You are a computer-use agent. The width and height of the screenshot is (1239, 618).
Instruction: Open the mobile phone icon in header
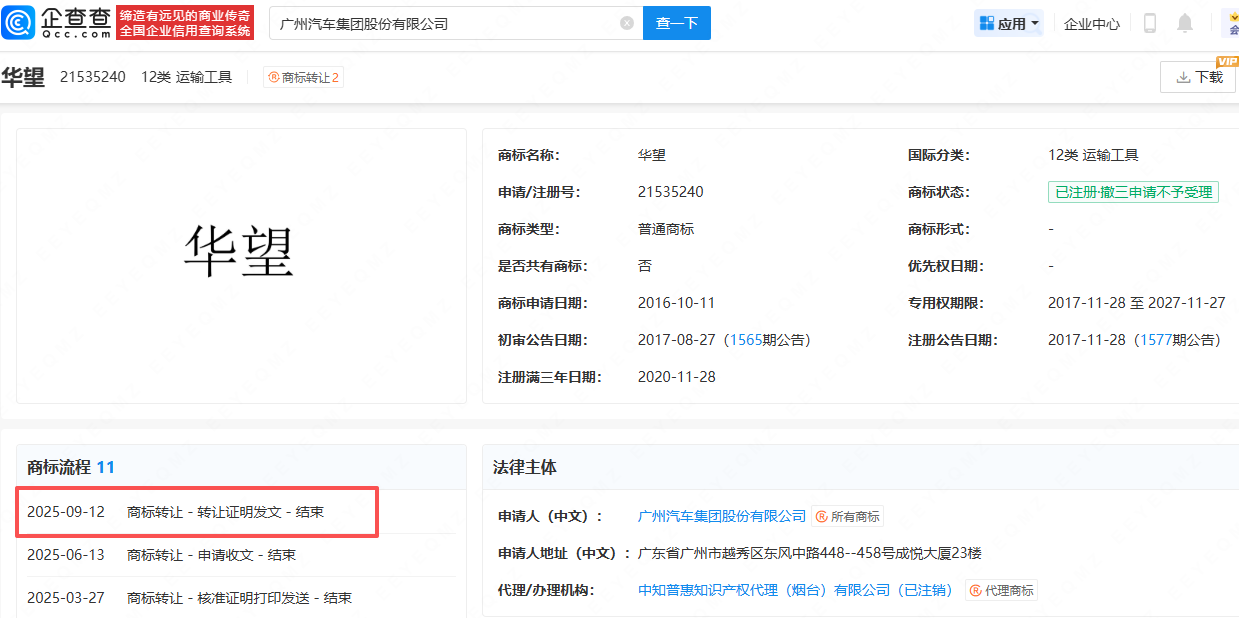click(1150, 23)
